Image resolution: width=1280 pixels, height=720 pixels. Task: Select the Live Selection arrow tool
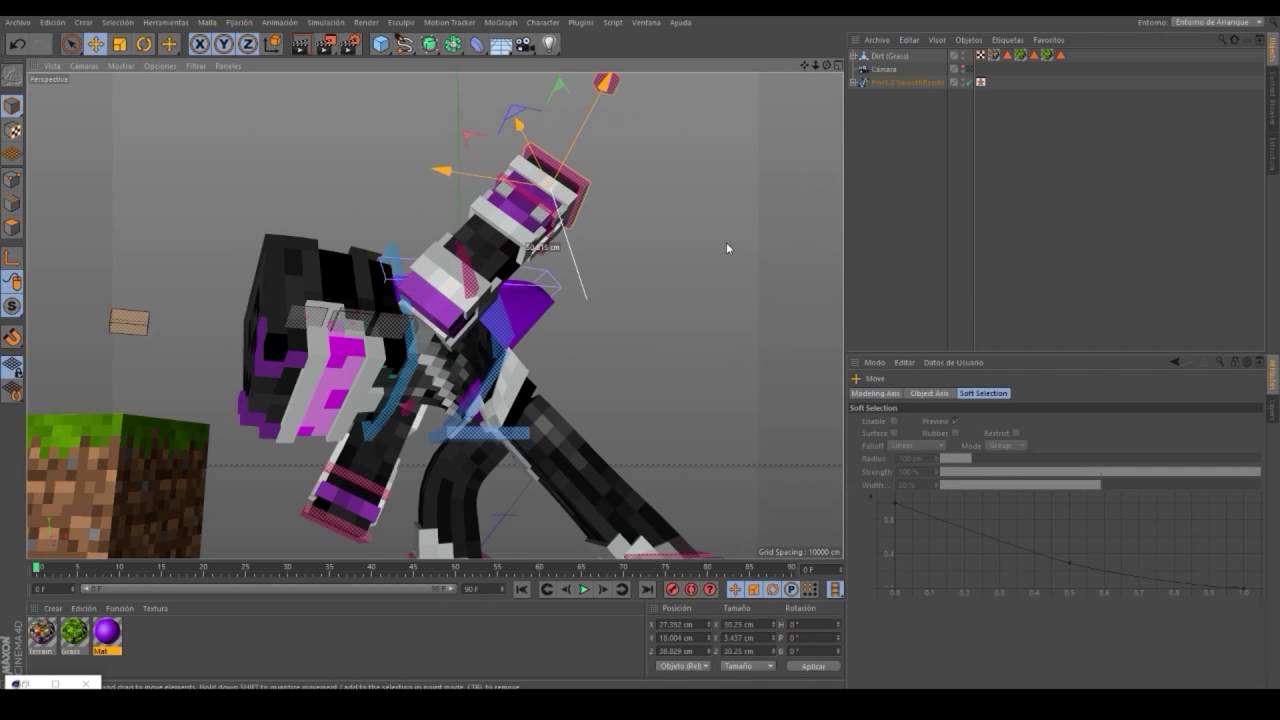pos(71,44)
